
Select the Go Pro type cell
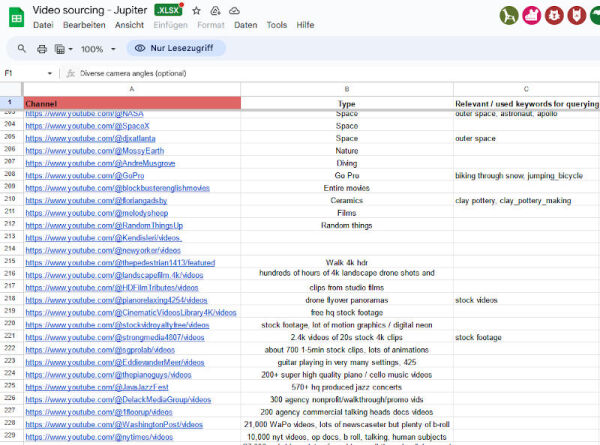click(347, 176)
